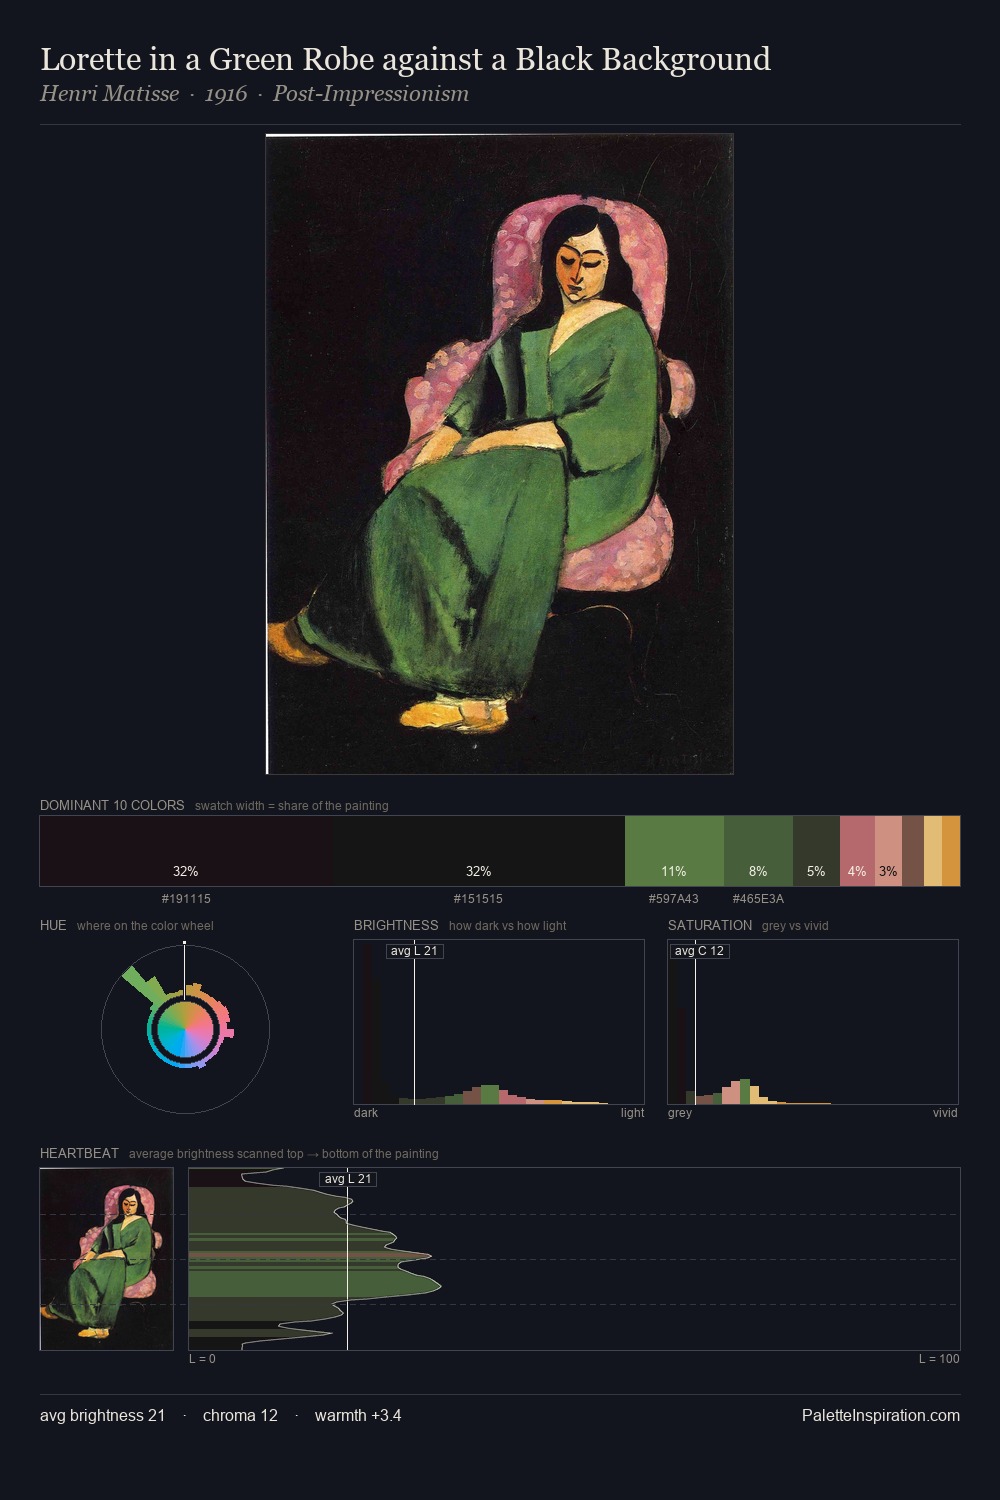Click the '#597A43' hex code label
Image resolution: width=1000 pixels, height=1500 pixels.
pyautogui.click(x=674, y=899)
